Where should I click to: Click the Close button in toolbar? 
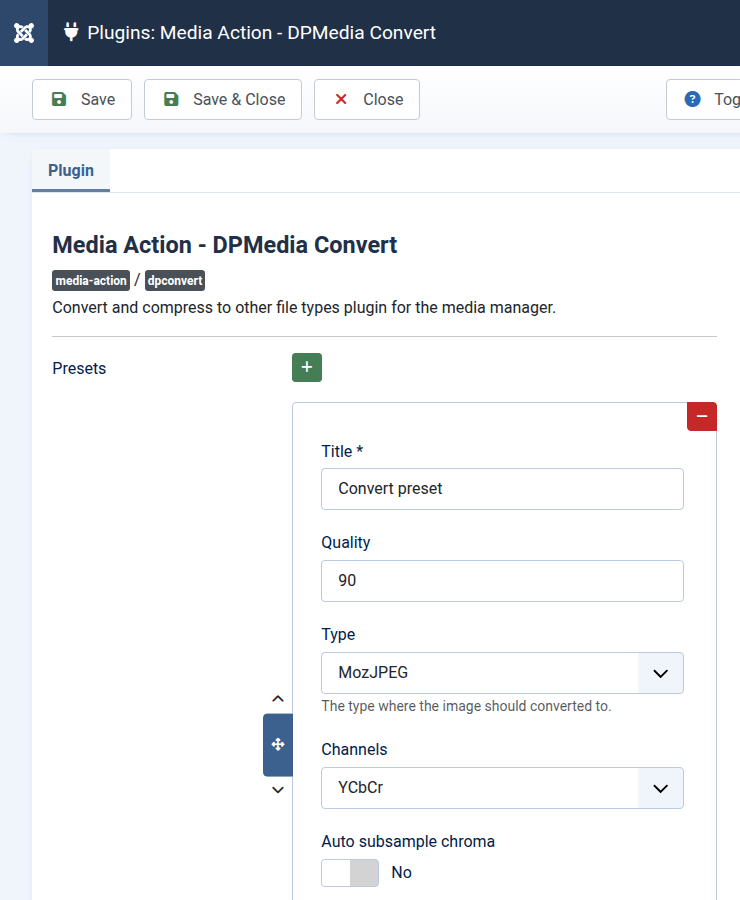point(367,99)
